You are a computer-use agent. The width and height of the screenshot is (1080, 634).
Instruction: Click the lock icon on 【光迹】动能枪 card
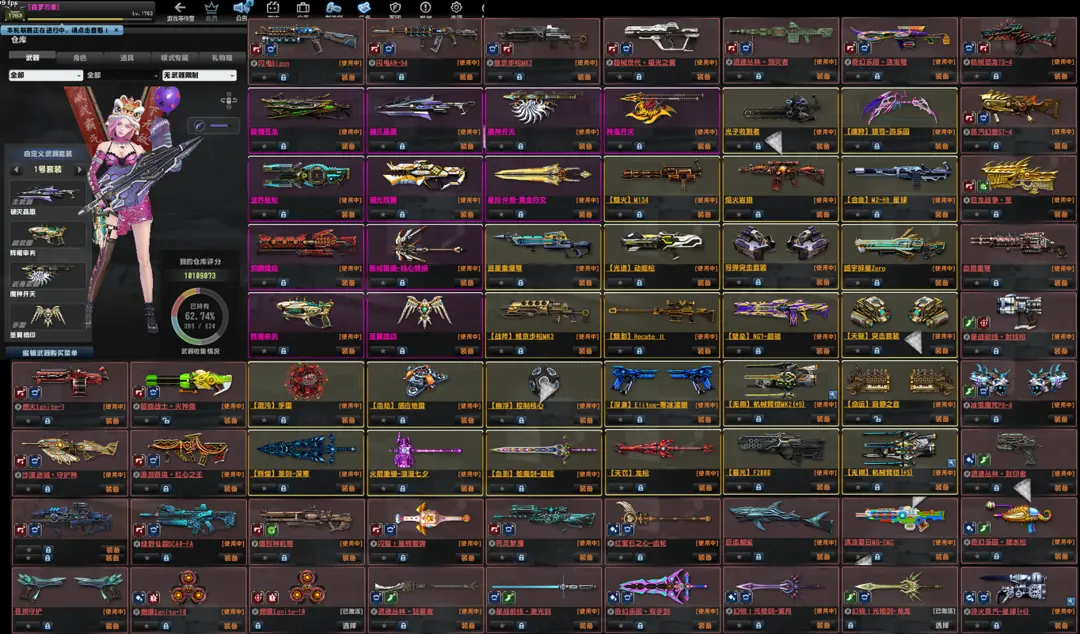coord(638,283)
